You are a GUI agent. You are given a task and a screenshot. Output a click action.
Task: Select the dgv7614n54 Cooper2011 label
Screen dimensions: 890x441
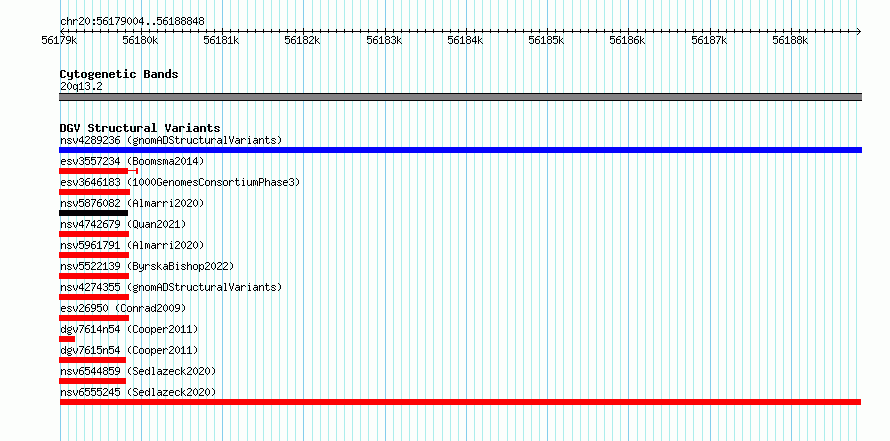coord(129,329)
